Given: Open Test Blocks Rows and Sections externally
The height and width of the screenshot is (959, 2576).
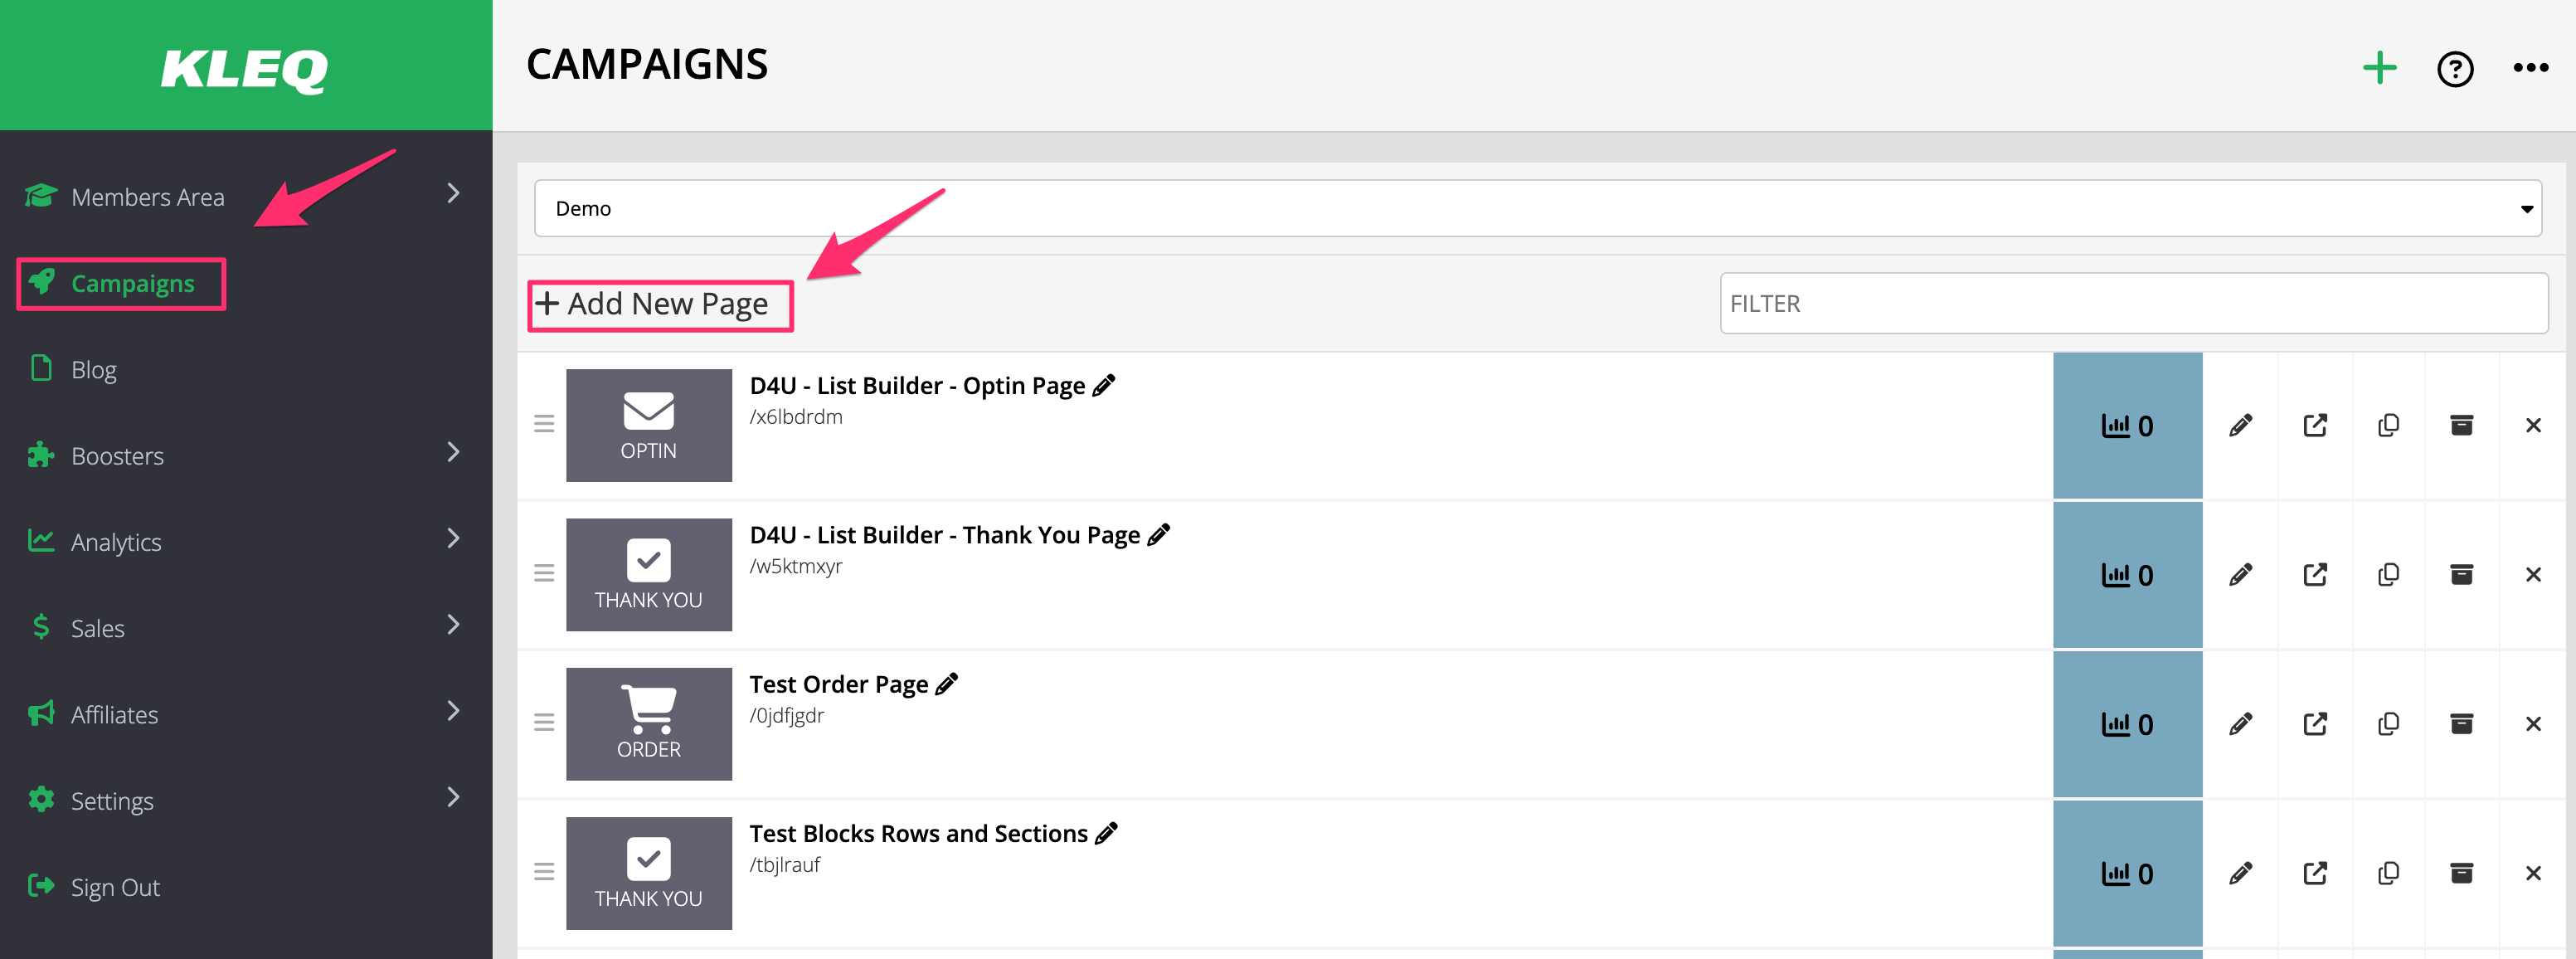Looking at the screenshot, I should coord(2315,874).
